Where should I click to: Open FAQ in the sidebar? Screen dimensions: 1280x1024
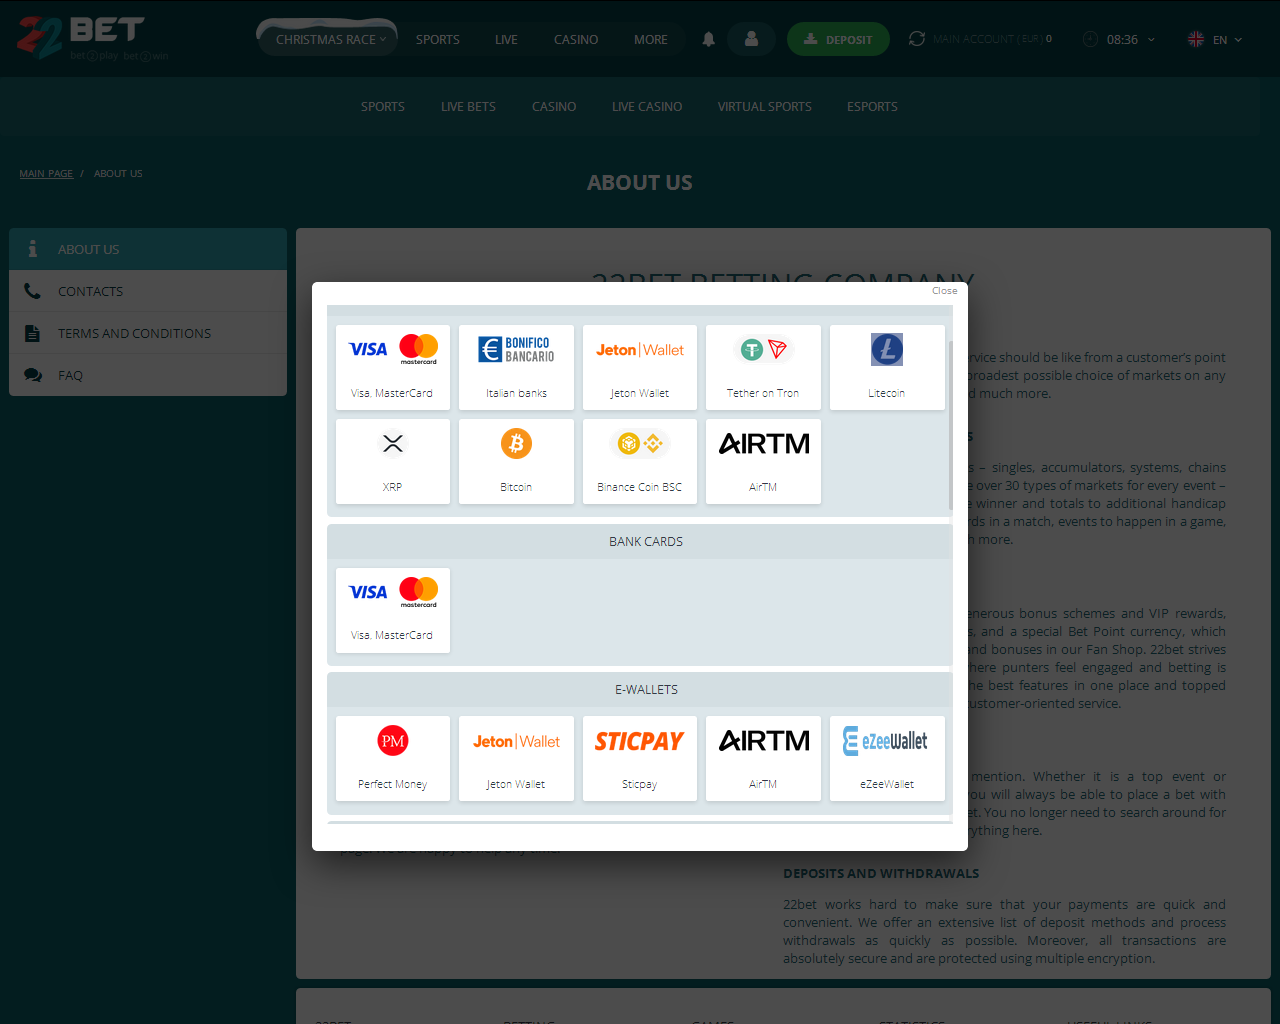[148, 375]
